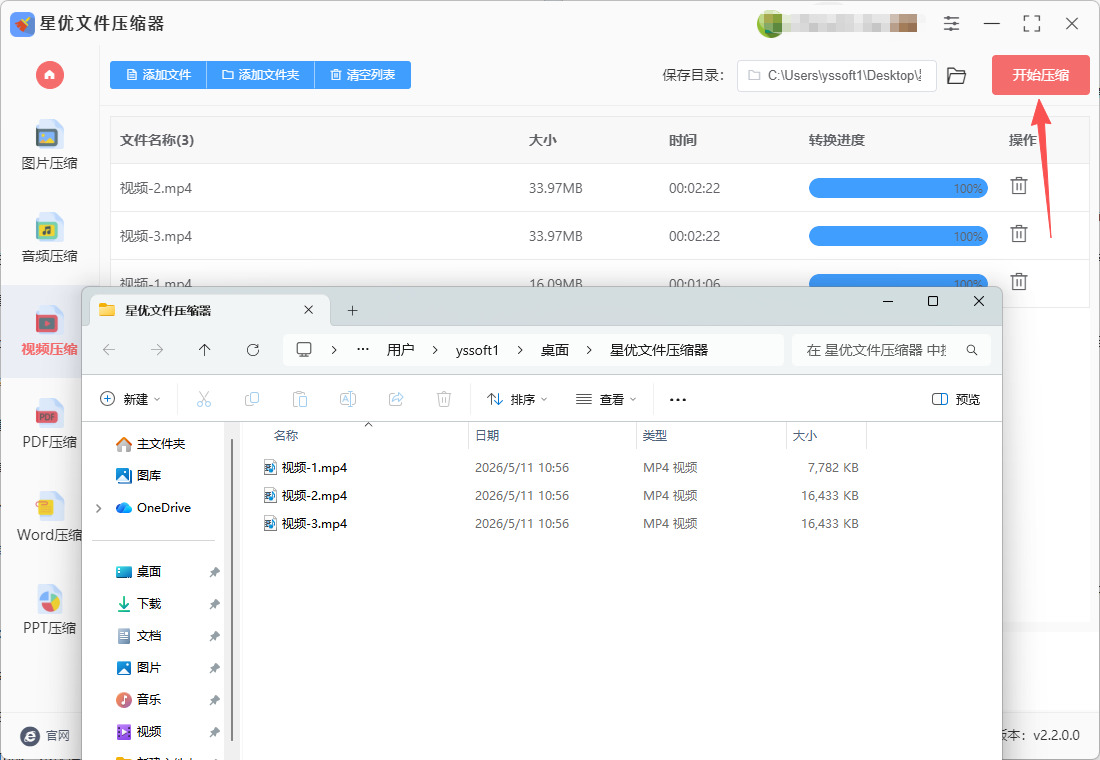Screen dimensions: 1100x760
Task: Open PPT压缩 in the sidebar
Action: coord(49,610)
